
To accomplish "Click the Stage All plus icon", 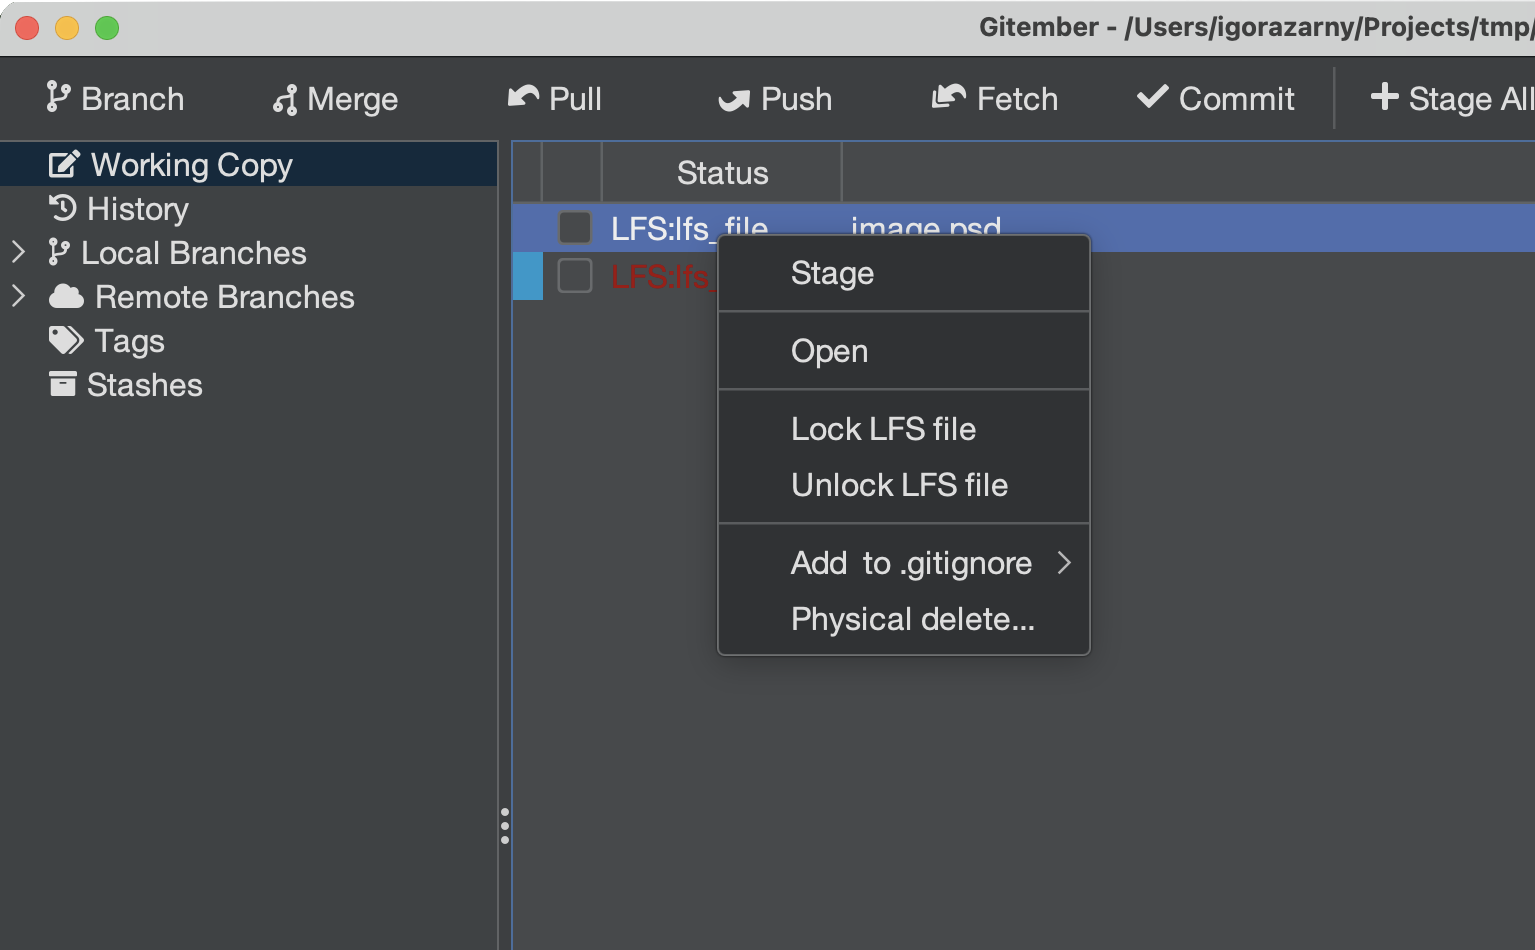I will click(1385, 96).
